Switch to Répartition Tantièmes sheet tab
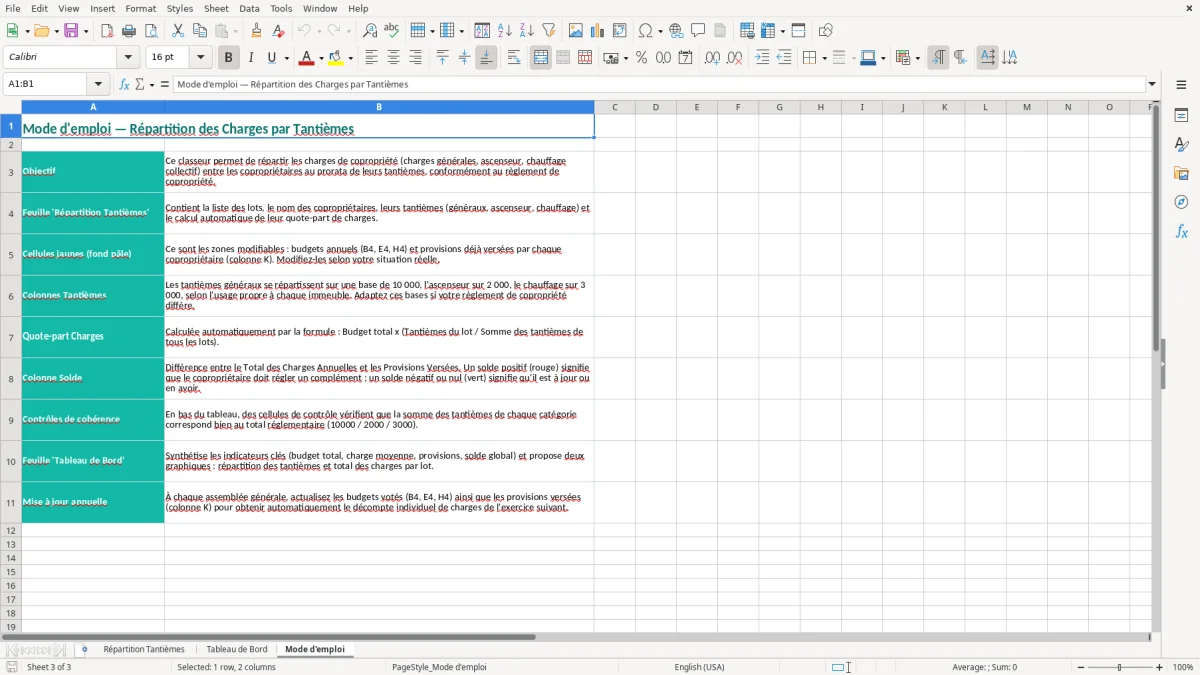The width and height of the screenshot is (1200, 675). (x=144, y=649)
